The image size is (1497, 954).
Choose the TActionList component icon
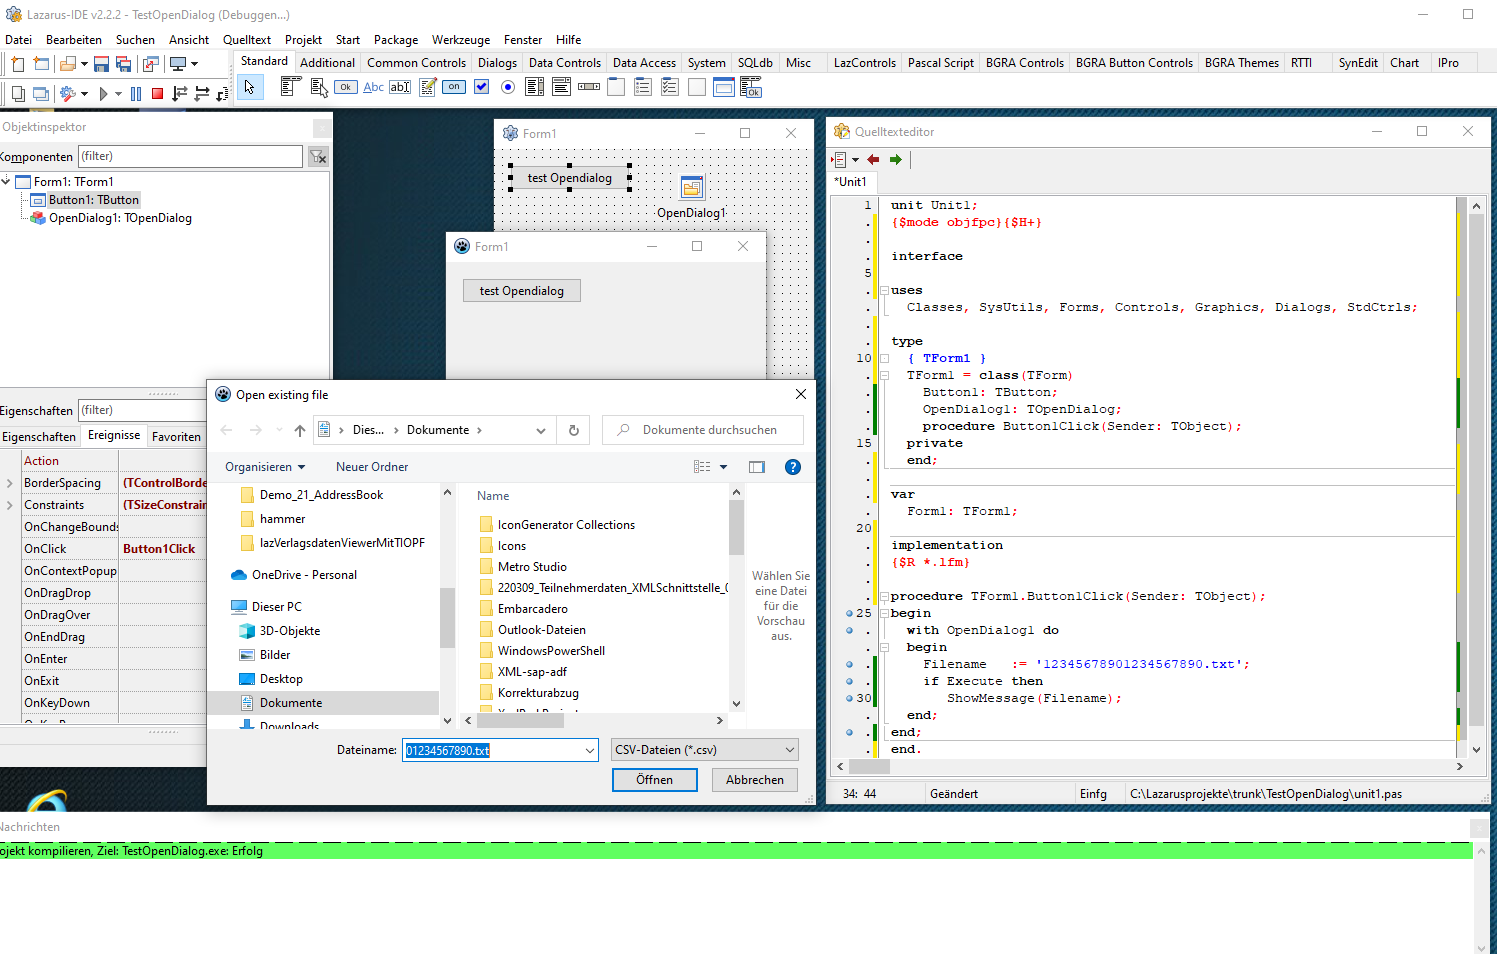click(x=751, y=87)
